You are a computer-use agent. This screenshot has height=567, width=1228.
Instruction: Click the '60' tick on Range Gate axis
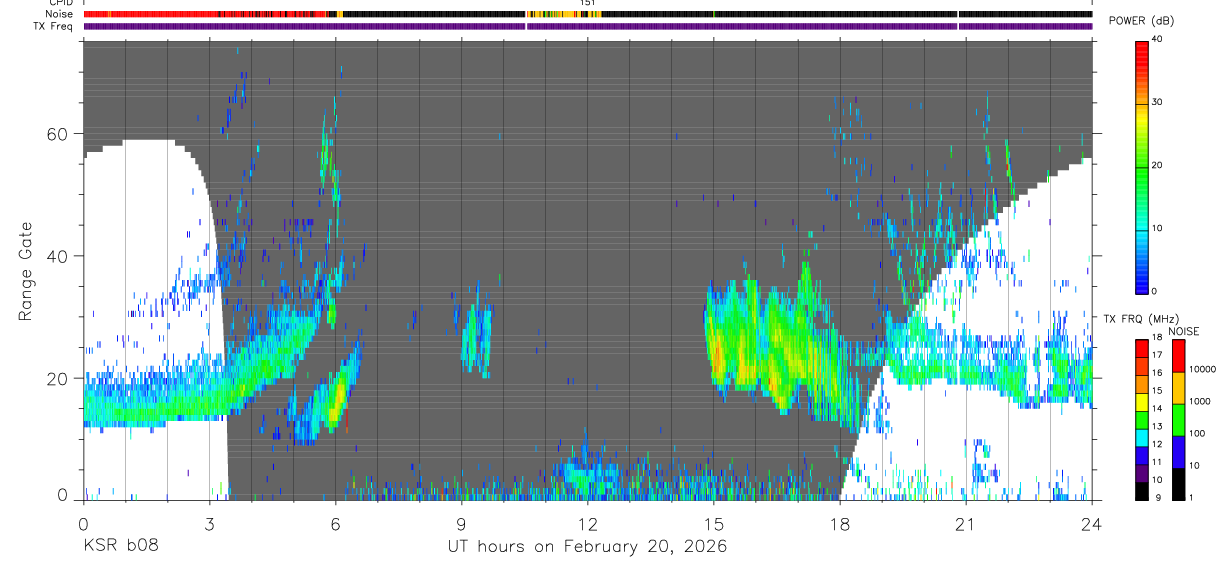click(x=58, y=134)
